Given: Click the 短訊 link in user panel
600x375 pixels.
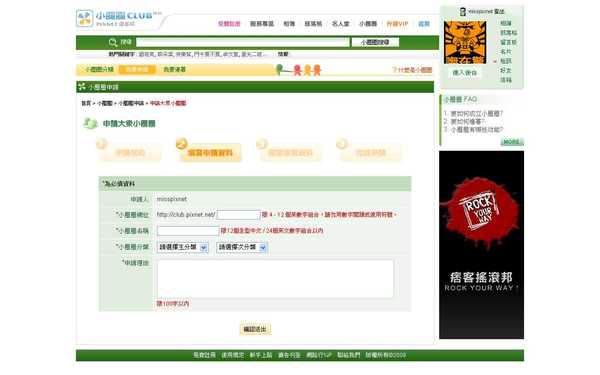Looking at the screenshot, I should (x=506, y=61).
